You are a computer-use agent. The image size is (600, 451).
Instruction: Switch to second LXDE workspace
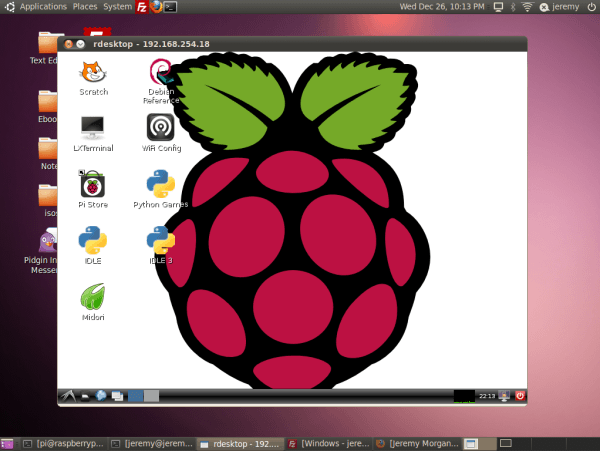click(152, 396)
